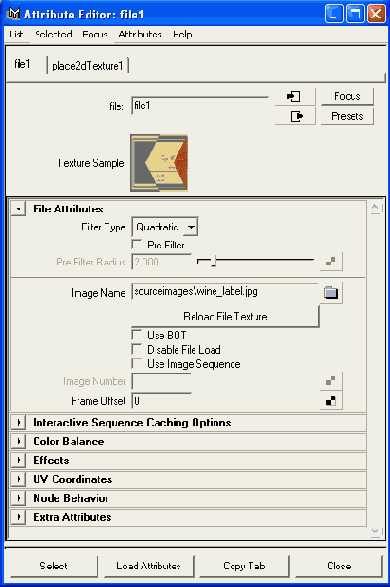Open the List menu
Image resolution: width=390 pixels, height=587 pixels.
coord(16,34)
